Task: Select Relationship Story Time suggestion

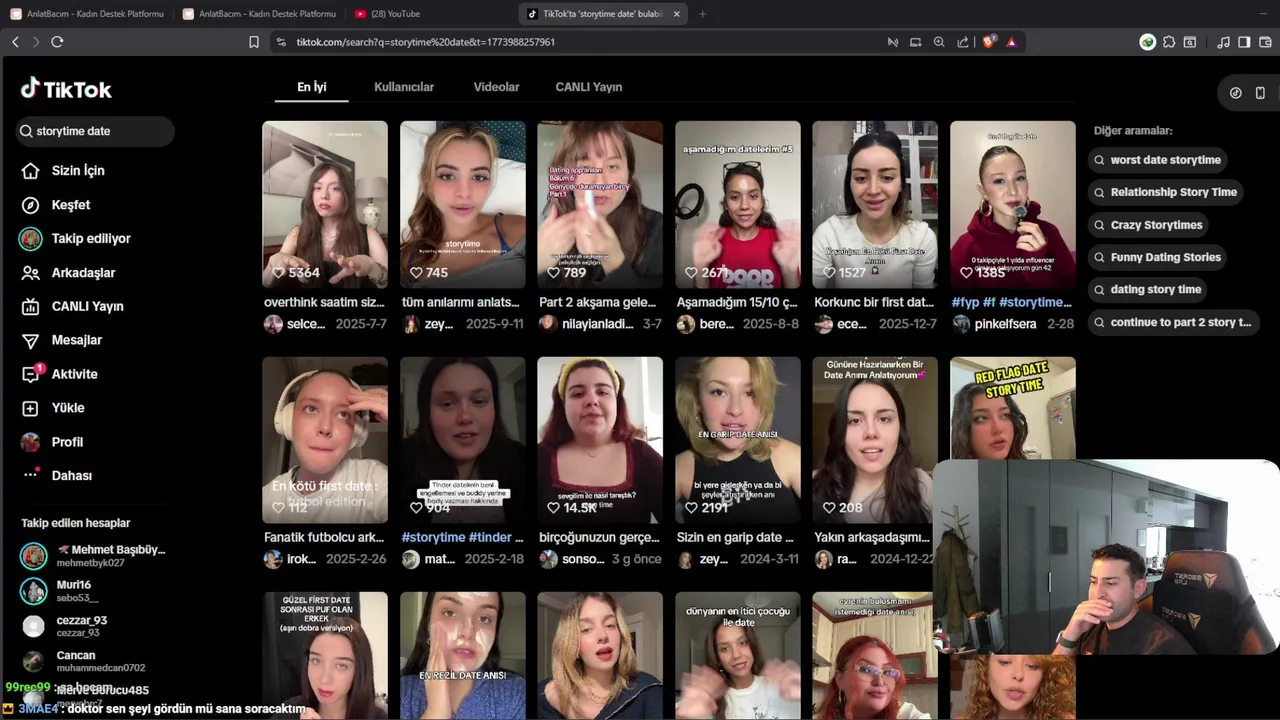Action: (1167, 192)
